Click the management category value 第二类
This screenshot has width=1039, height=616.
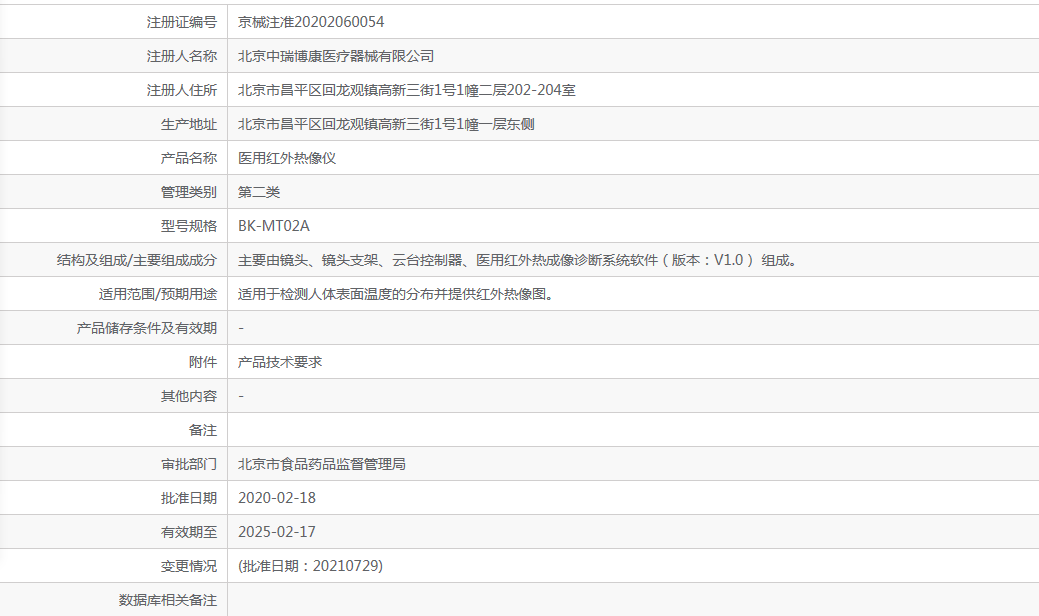(x=259, y=192)
